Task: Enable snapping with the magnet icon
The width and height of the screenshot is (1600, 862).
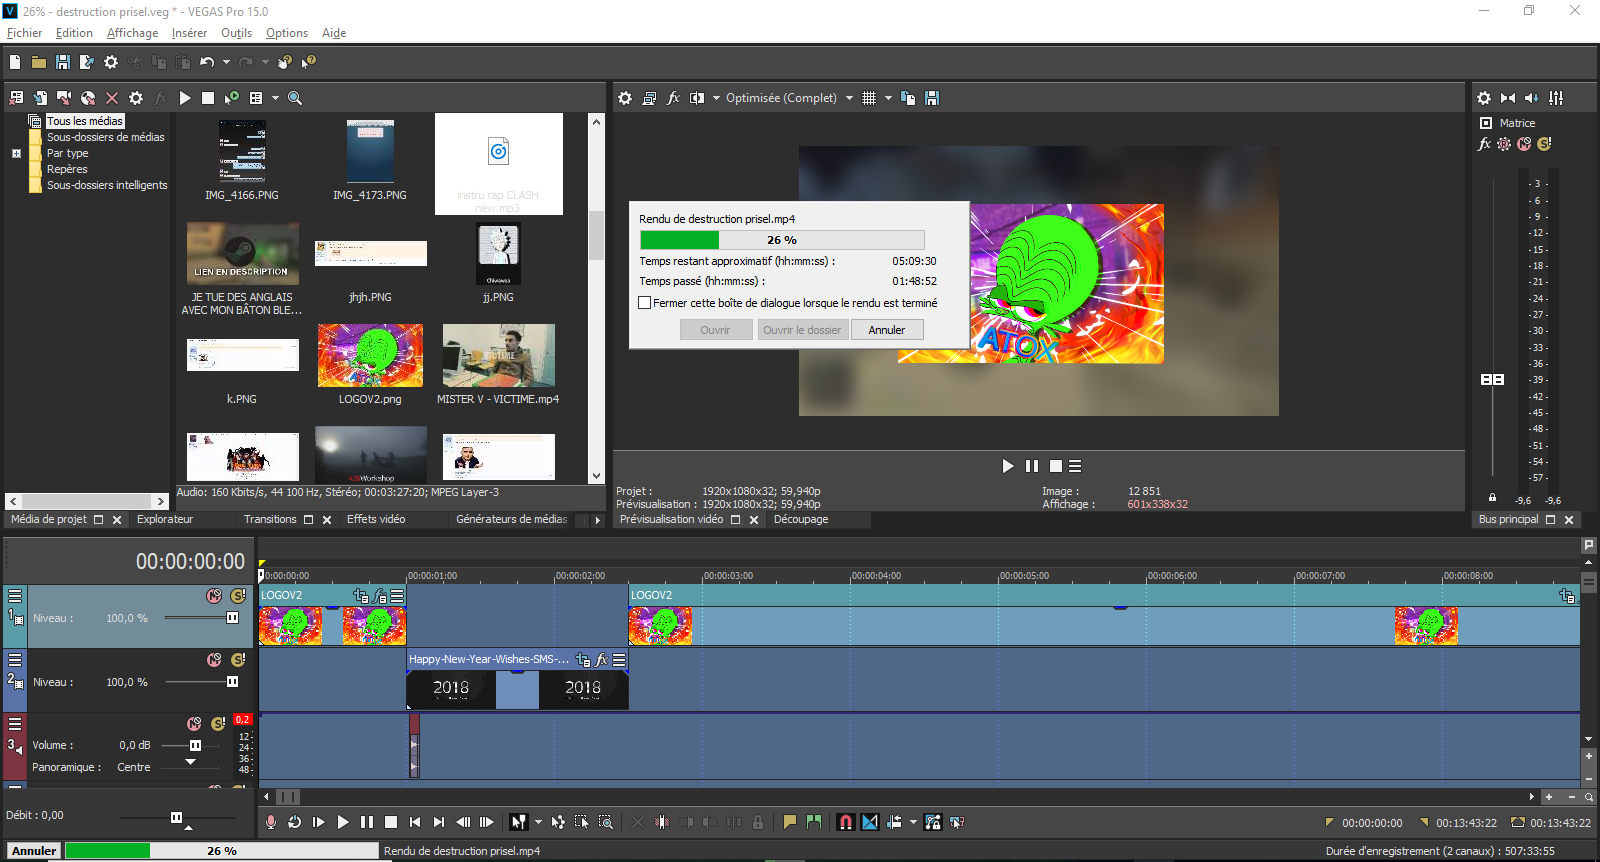Action: point(846,822)
